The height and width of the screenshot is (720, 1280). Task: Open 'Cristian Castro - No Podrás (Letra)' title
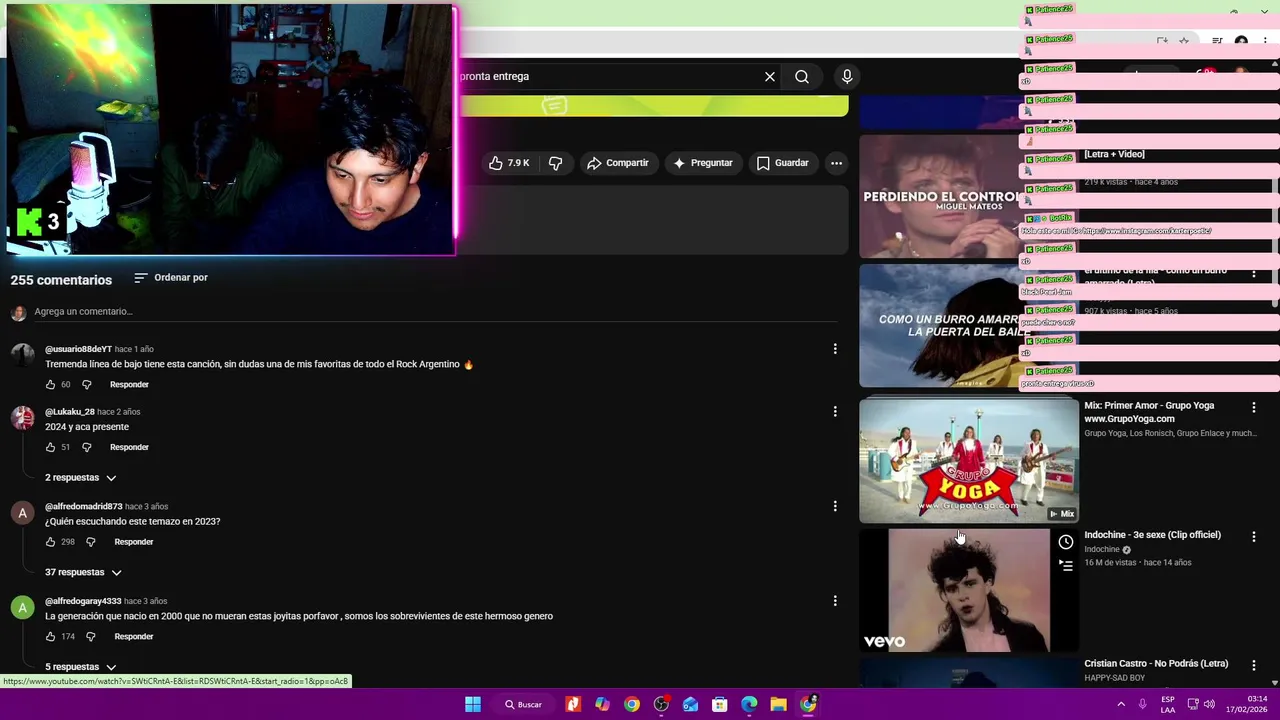pyautogui.click(x=1156, y=664)
